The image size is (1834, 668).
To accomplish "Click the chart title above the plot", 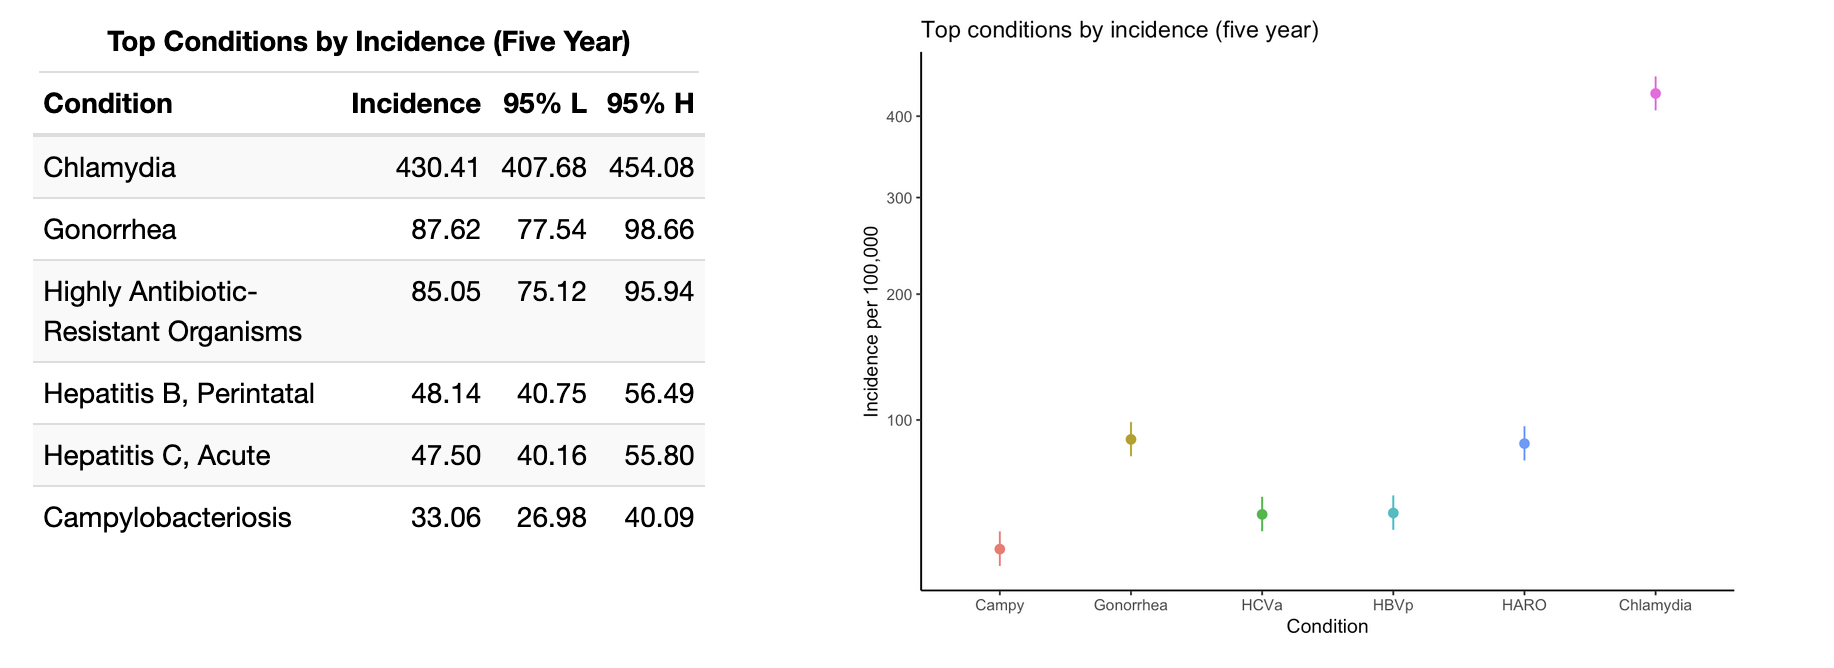I will (1119, 30).
